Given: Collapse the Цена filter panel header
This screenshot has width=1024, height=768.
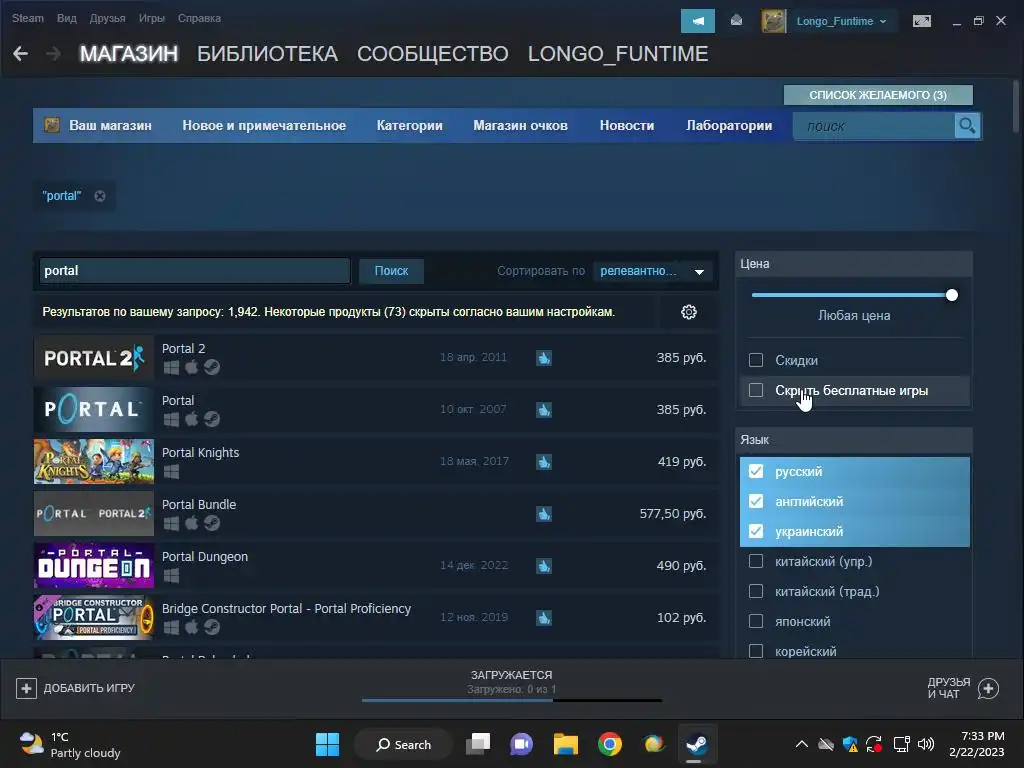Looking at the screenshot, I should tap(854, 264).
